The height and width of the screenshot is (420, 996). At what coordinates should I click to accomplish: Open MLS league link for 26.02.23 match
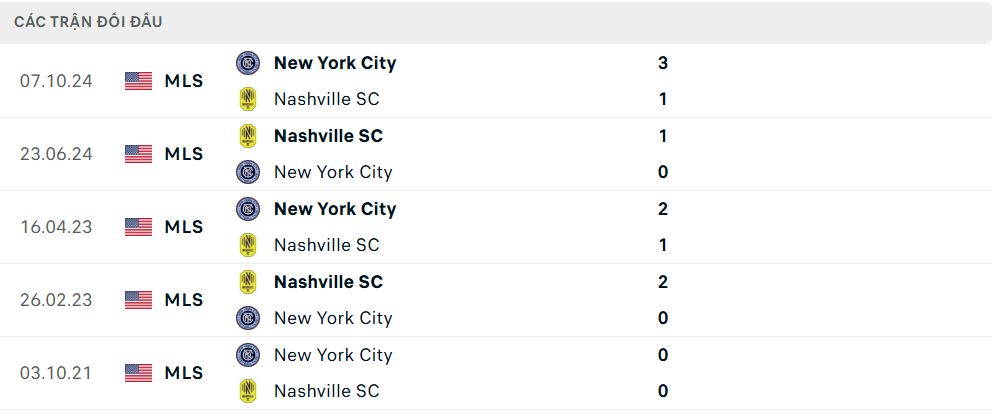tap(184, 300)
